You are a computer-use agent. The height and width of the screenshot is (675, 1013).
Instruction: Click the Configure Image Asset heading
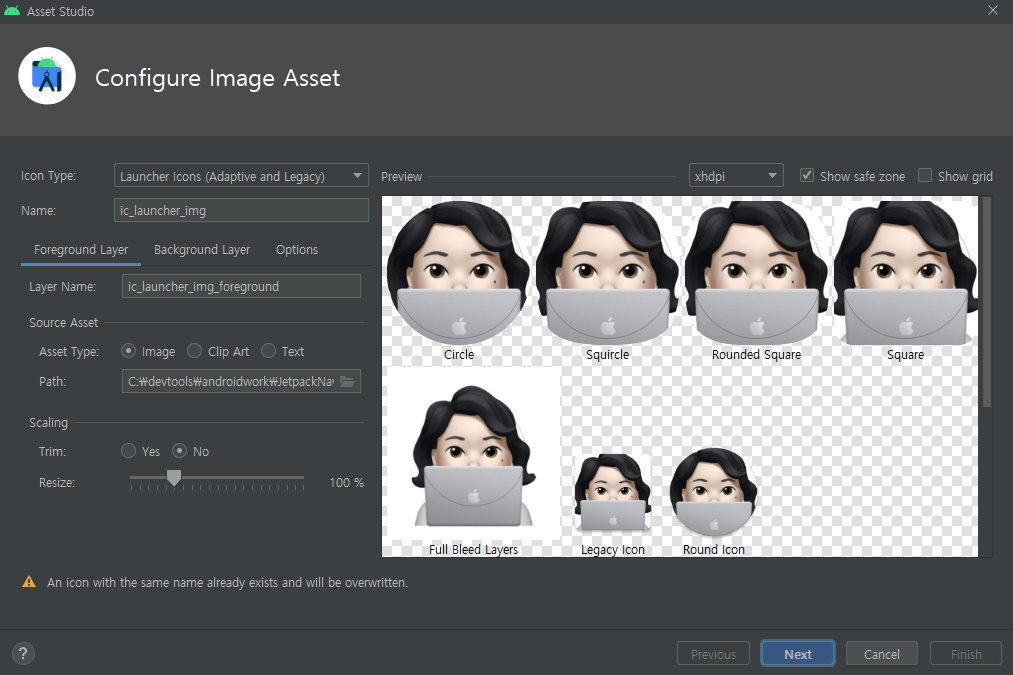pos(218,78)
